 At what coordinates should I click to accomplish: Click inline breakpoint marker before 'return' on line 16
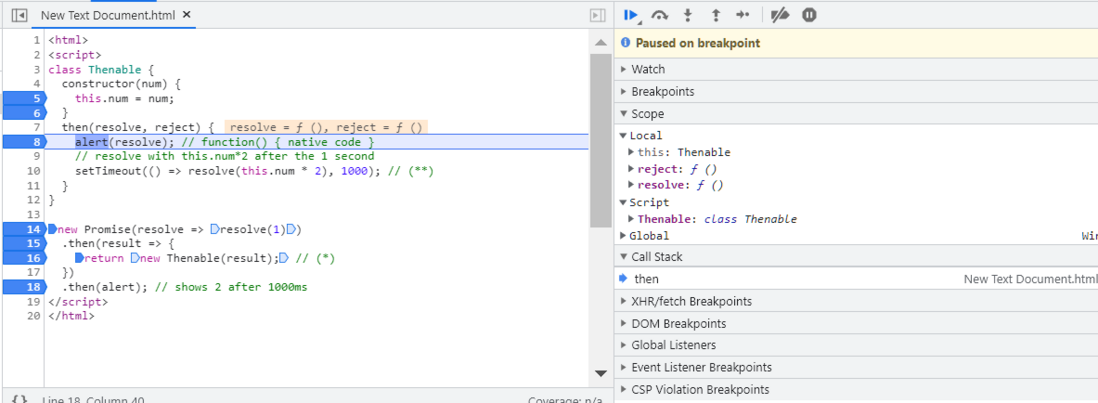[x=79, y=258]
